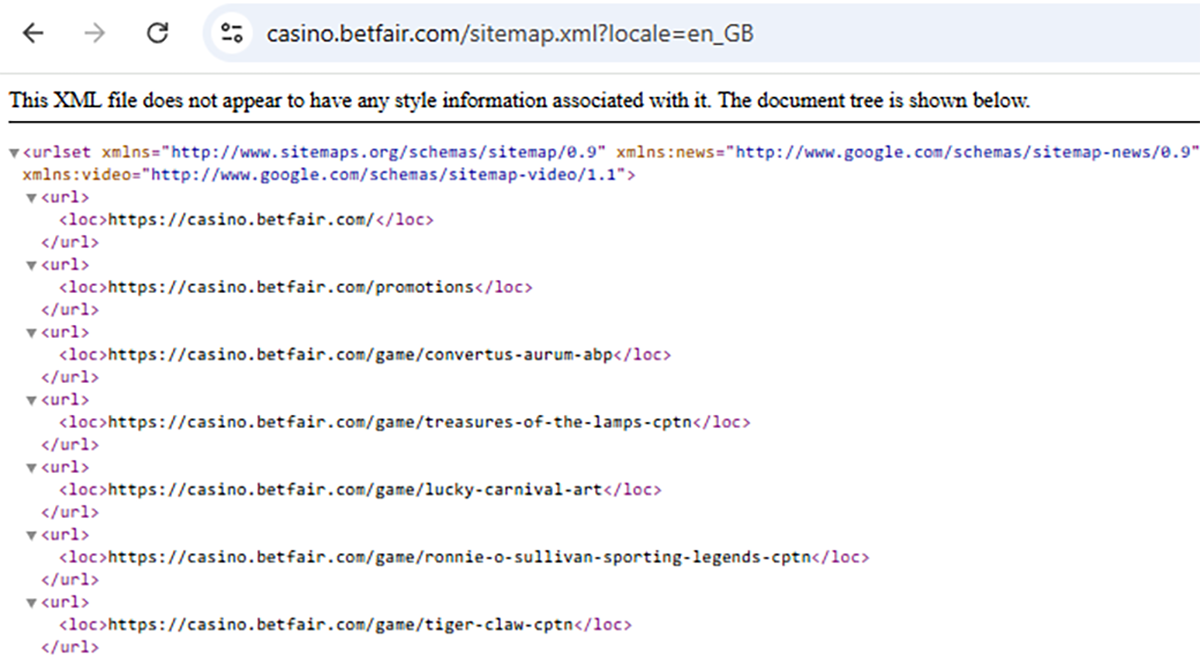Click the sitemap-video xmlns attribute value
The width and height of the screenshot is (1200, 656).
[385, 175]
